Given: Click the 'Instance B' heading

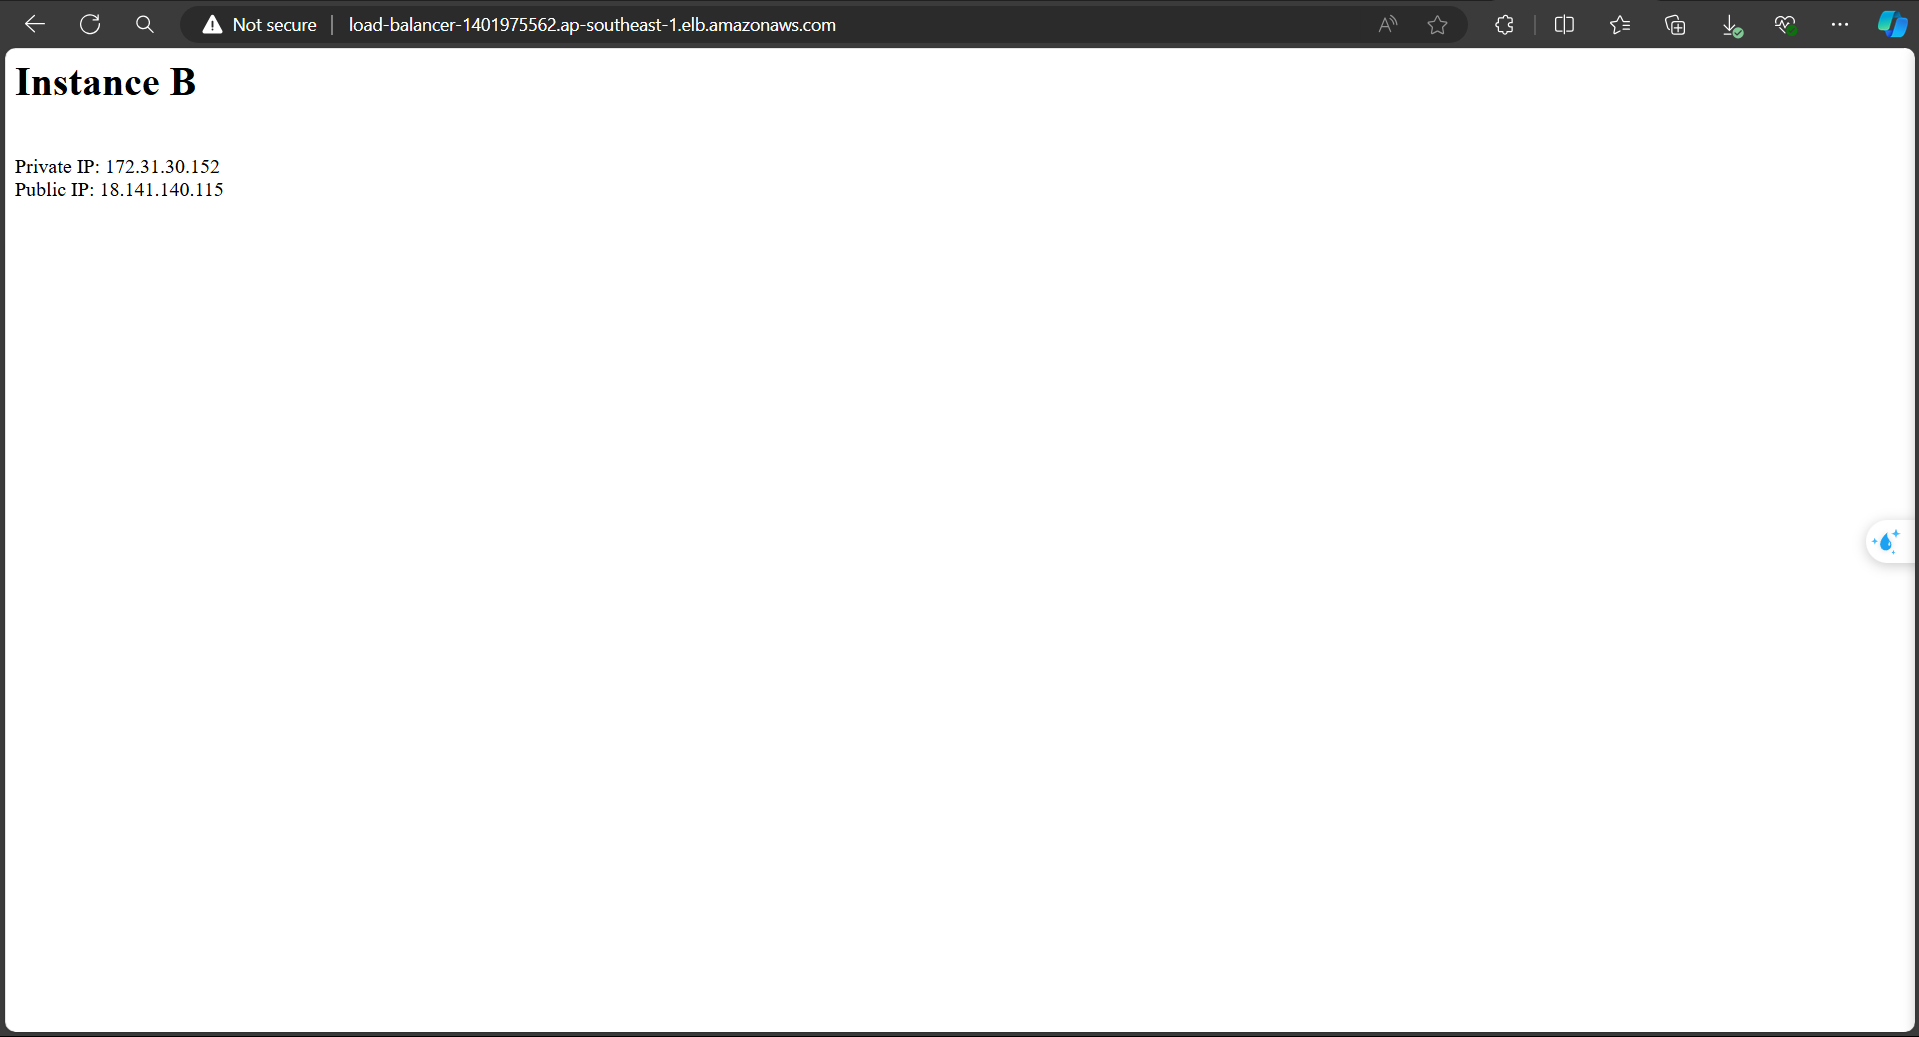Looking at the screenshot, I should [105, 83].
